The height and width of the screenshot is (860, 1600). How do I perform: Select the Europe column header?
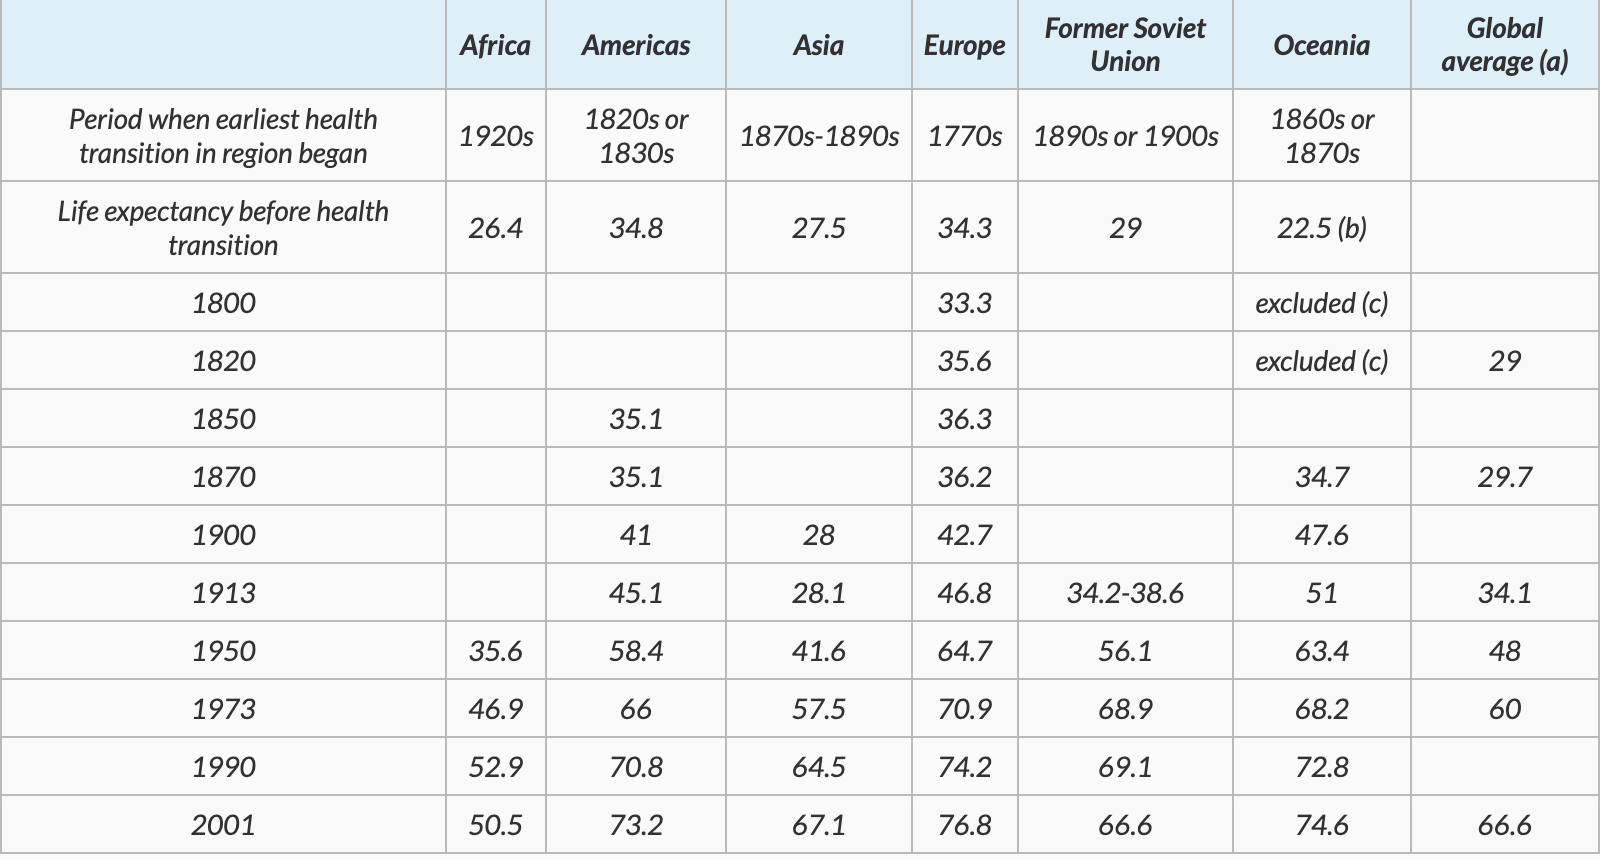tap(964, 46)
